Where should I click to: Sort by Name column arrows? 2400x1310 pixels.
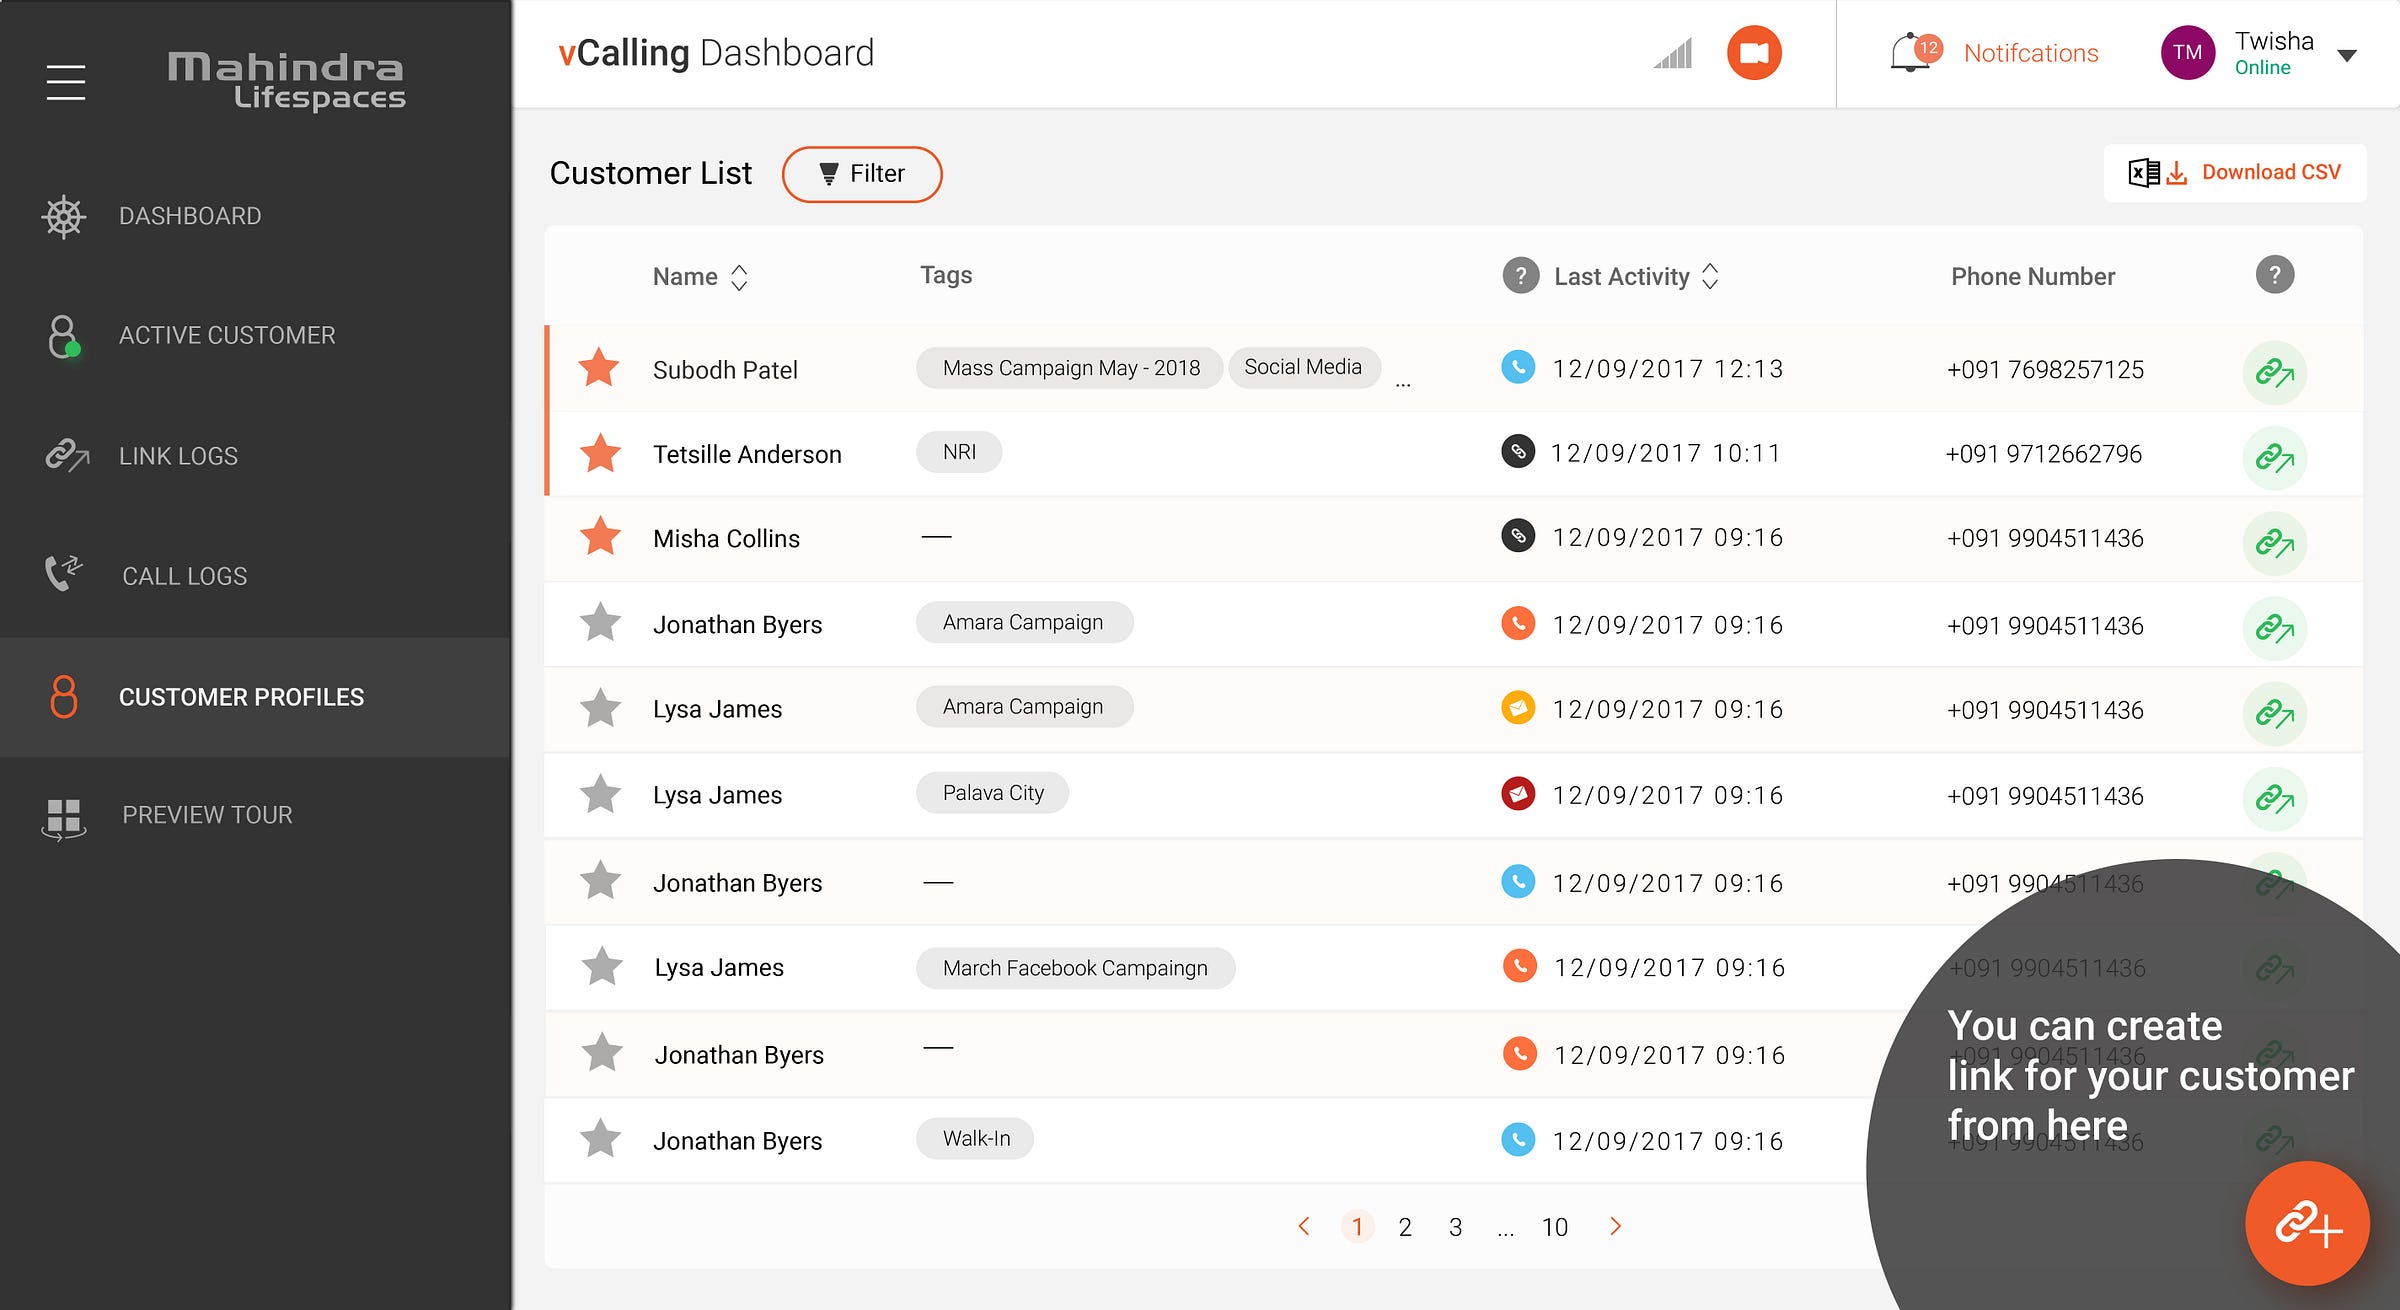[739, 277]
